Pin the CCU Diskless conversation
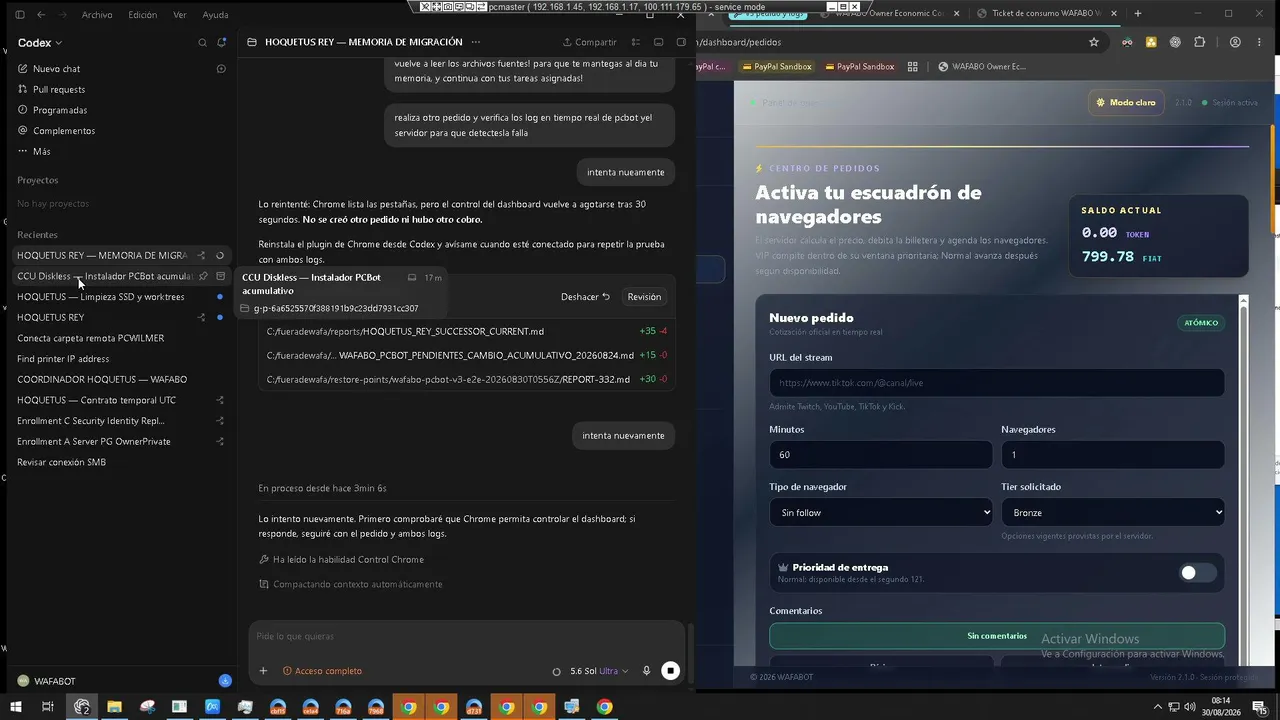1280x720 pixels. tap(203, 276)
